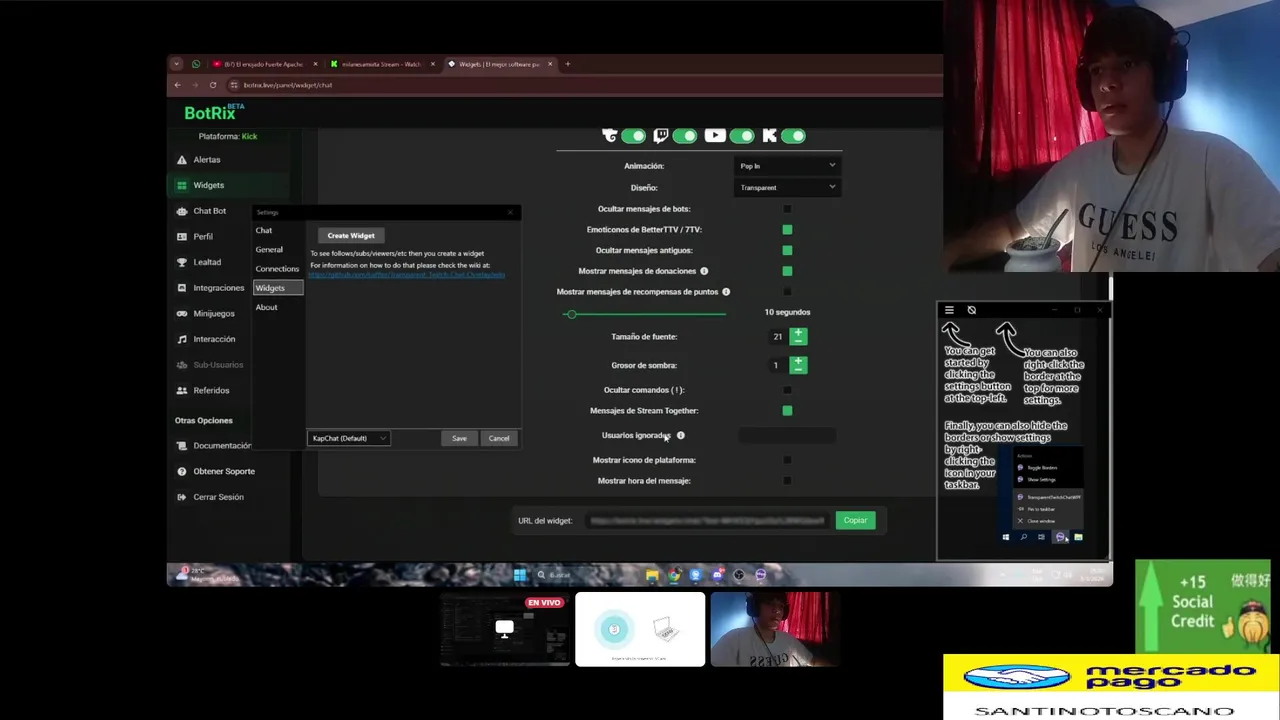Uncheck Ocultar mensajes antiguos
The width and height of the screenshot is (1280, 720).
(787, 250)
